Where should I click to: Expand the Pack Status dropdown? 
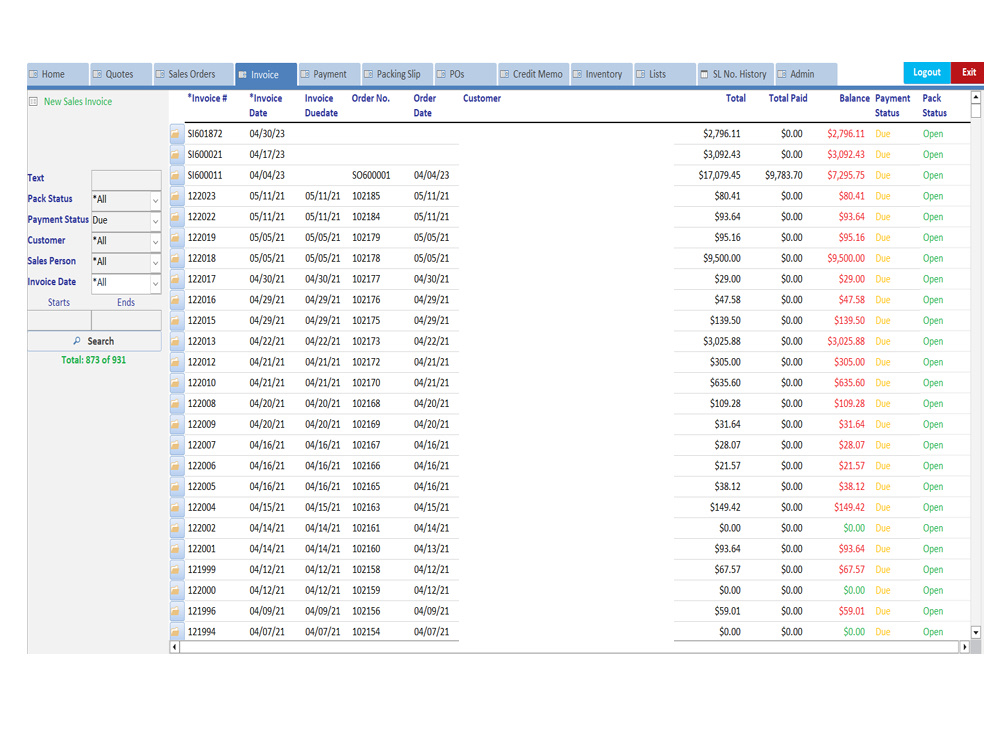coord(155,200)
